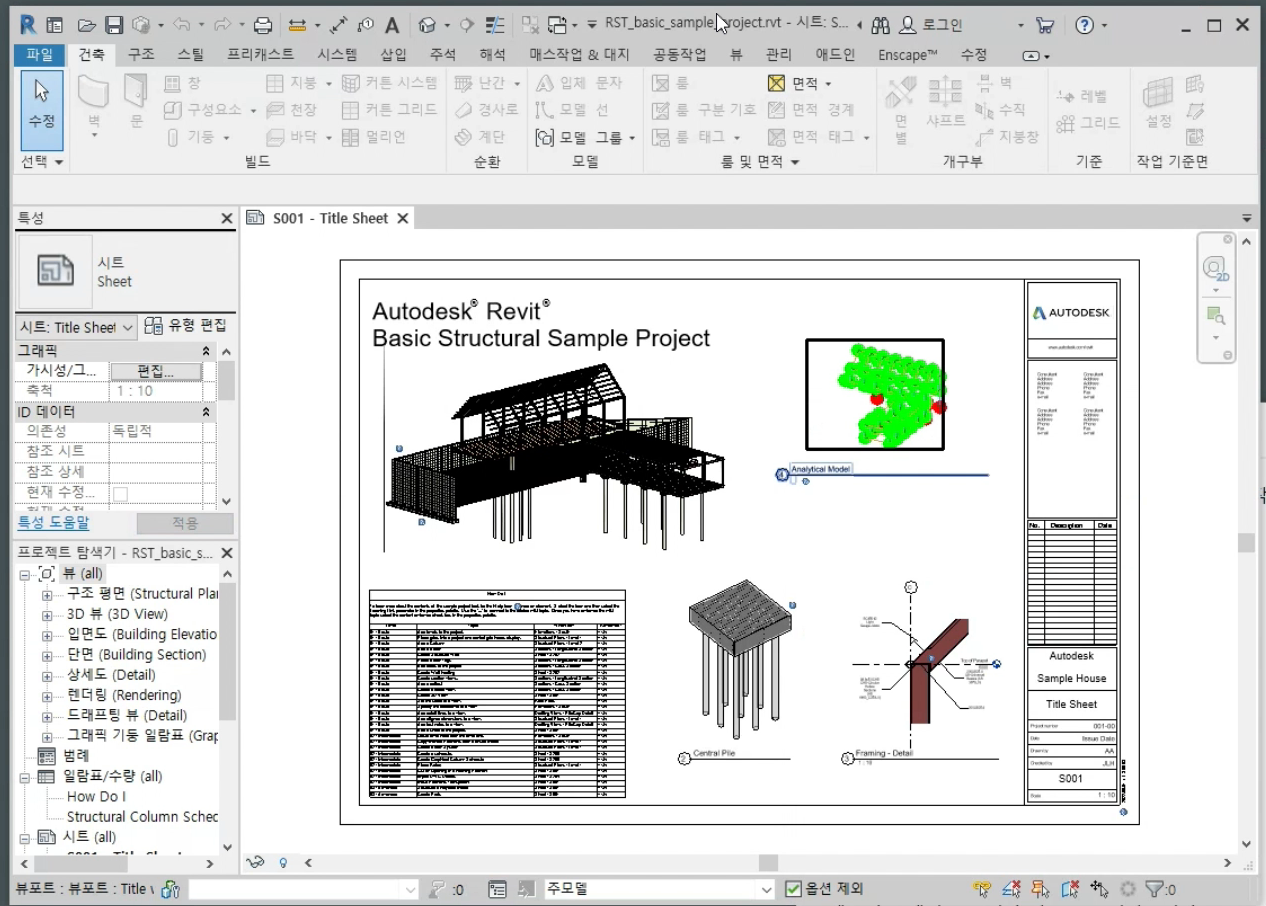Image resolution: width=1266 pixels, height=906 pixels.
Task: Click the 면적 경계 tool
Action: 811,110
